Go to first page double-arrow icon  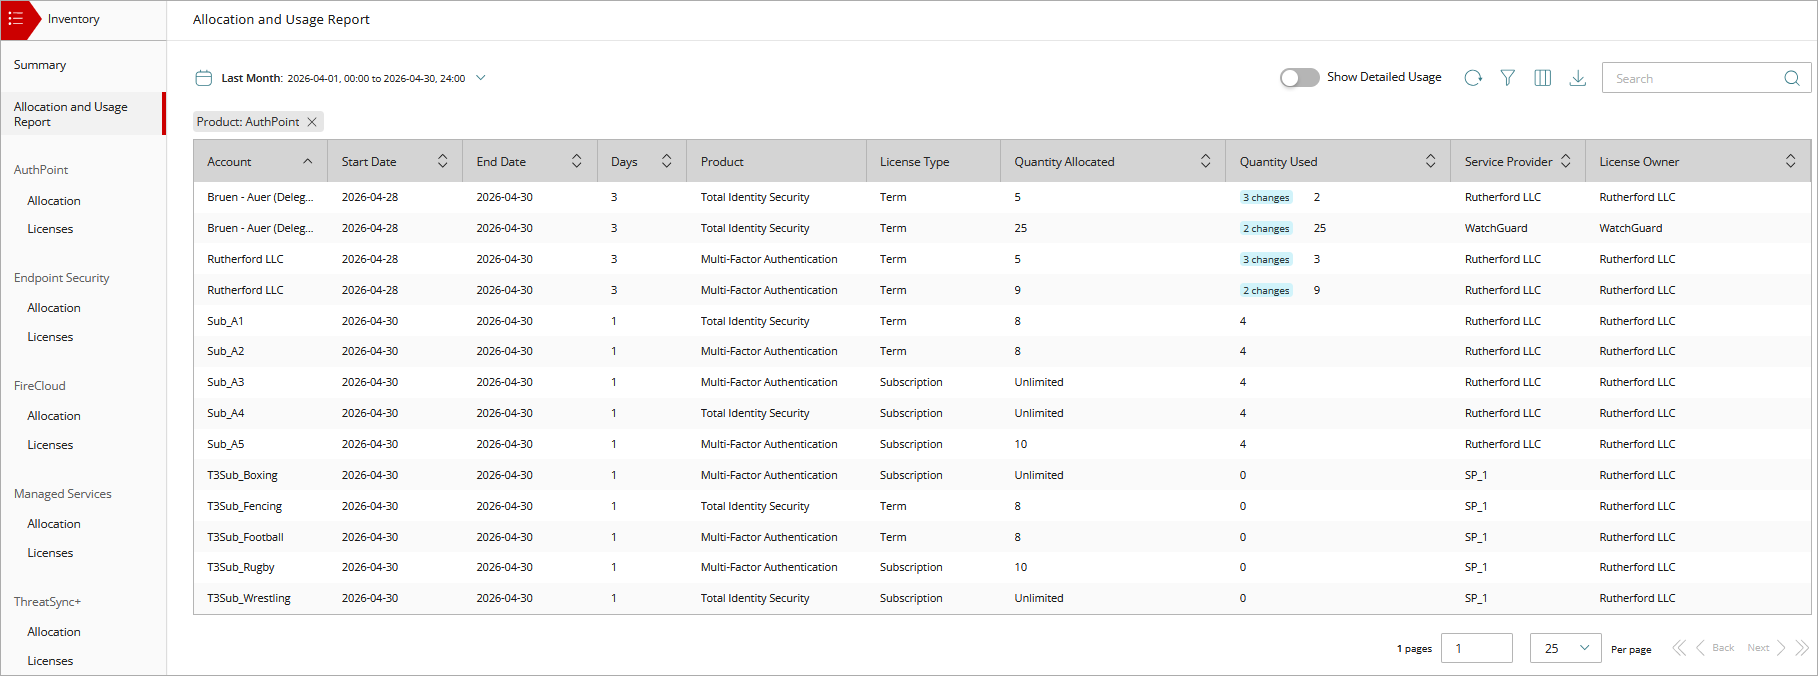click(x=1679, y=648)
